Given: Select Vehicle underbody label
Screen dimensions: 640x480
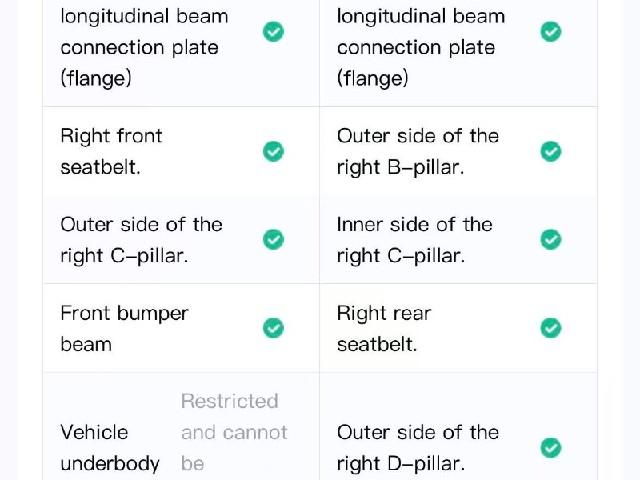Looking at the screenshot, I should (x=110, y=448).
